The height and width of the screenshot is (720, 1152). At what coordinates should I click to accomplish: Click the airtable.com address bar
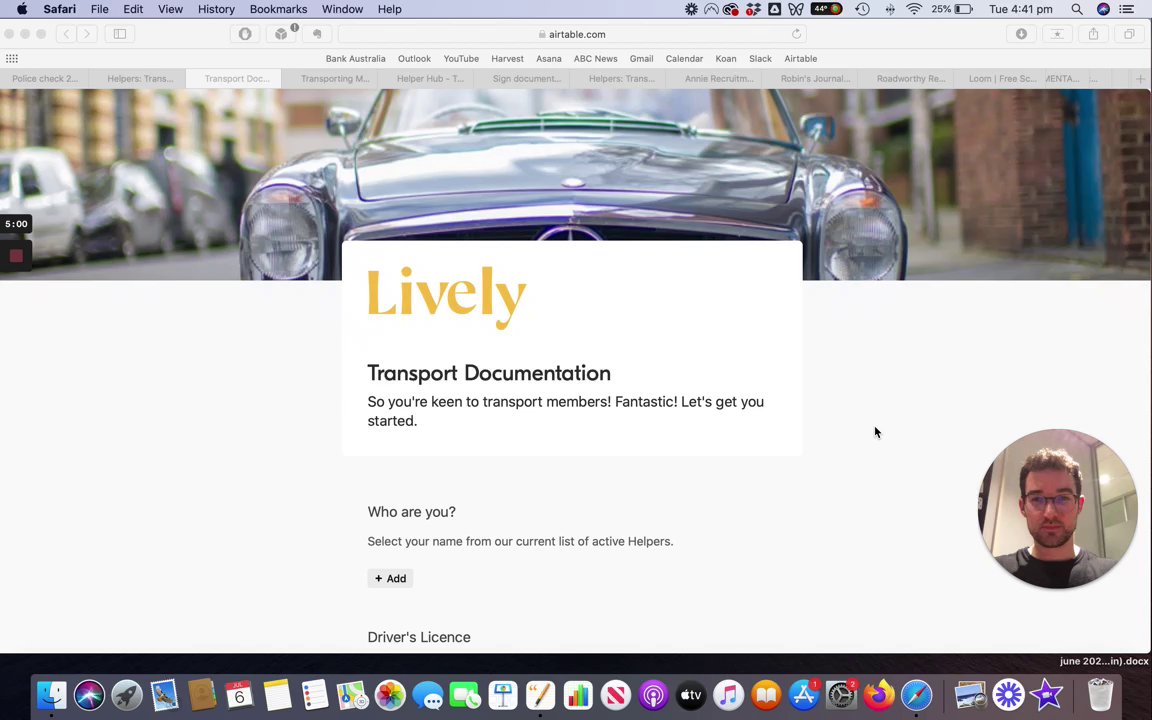coord(572,34)
